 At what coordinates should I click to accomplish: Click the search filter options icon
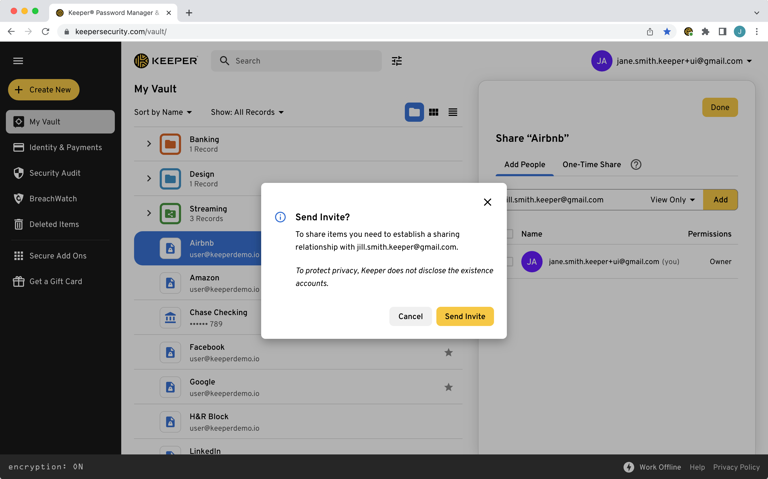(397, 61)
